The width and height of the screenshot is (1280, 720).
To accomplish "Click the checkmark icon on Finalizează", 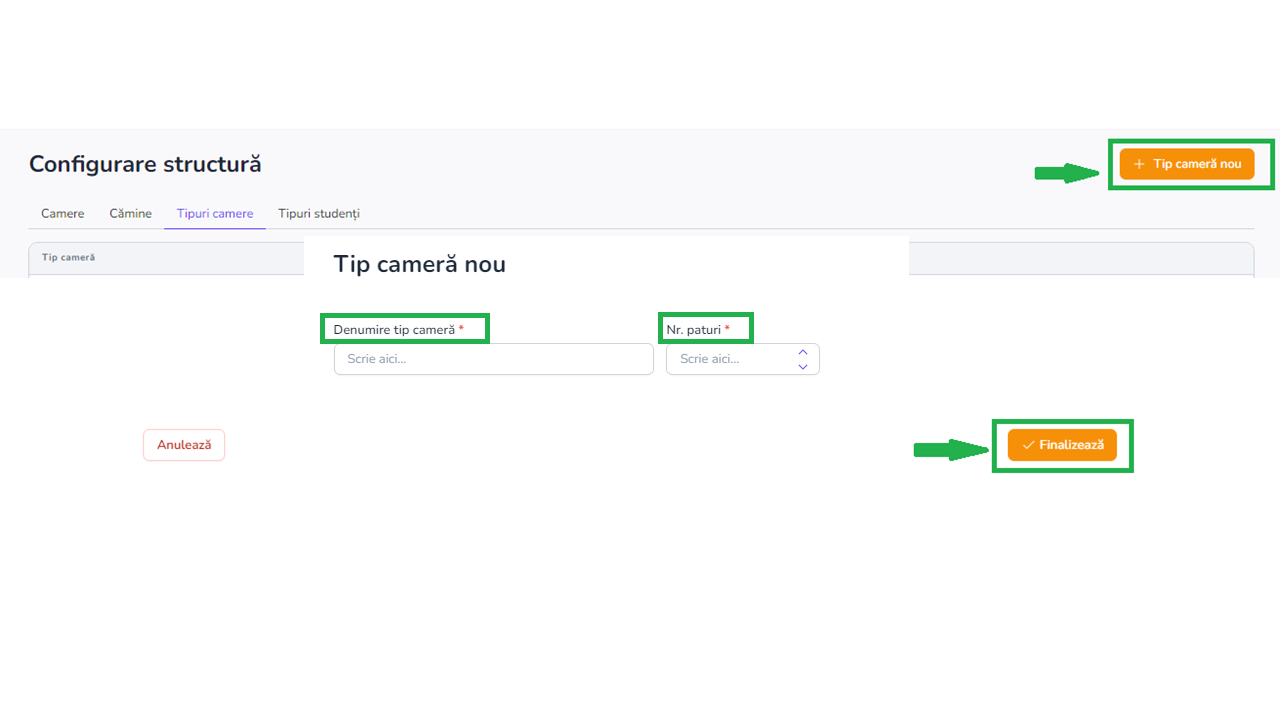I will [x=1028, y=445].
